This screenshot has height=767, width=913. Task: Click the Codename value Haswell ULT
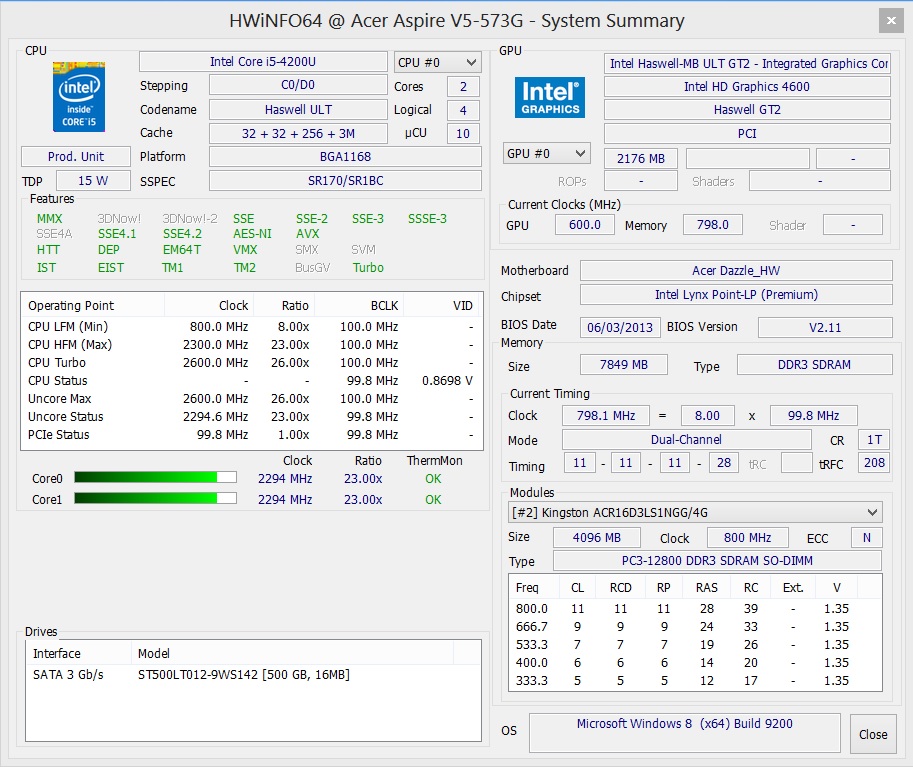(x=298, y=109)
